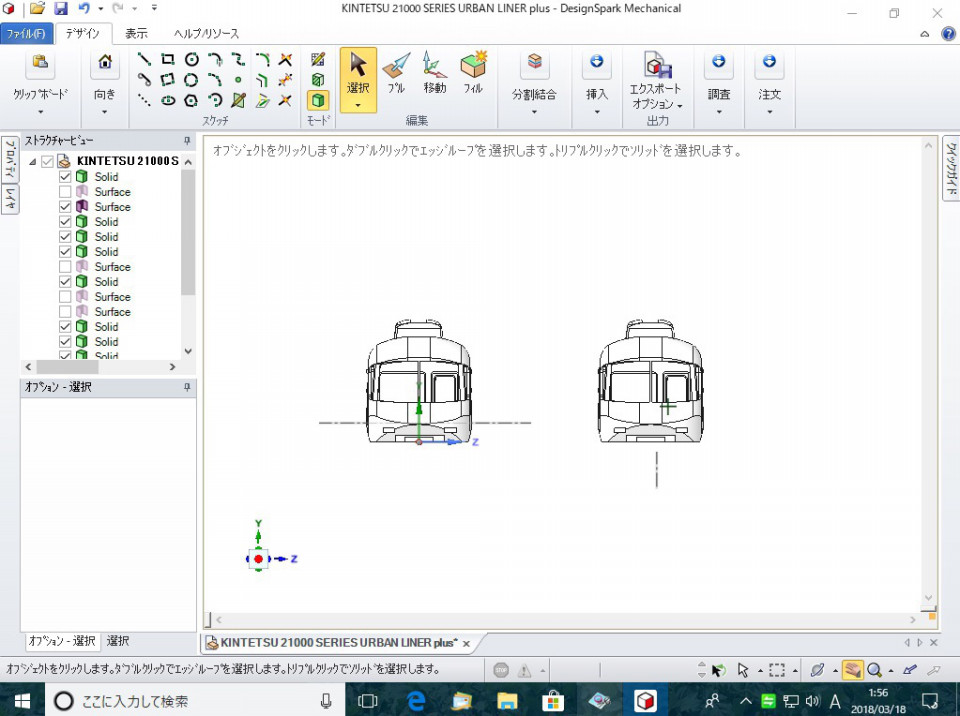Open the 挿入 group dropdown
This screenshot has width=960, height=716.
[x=596, y=112]
